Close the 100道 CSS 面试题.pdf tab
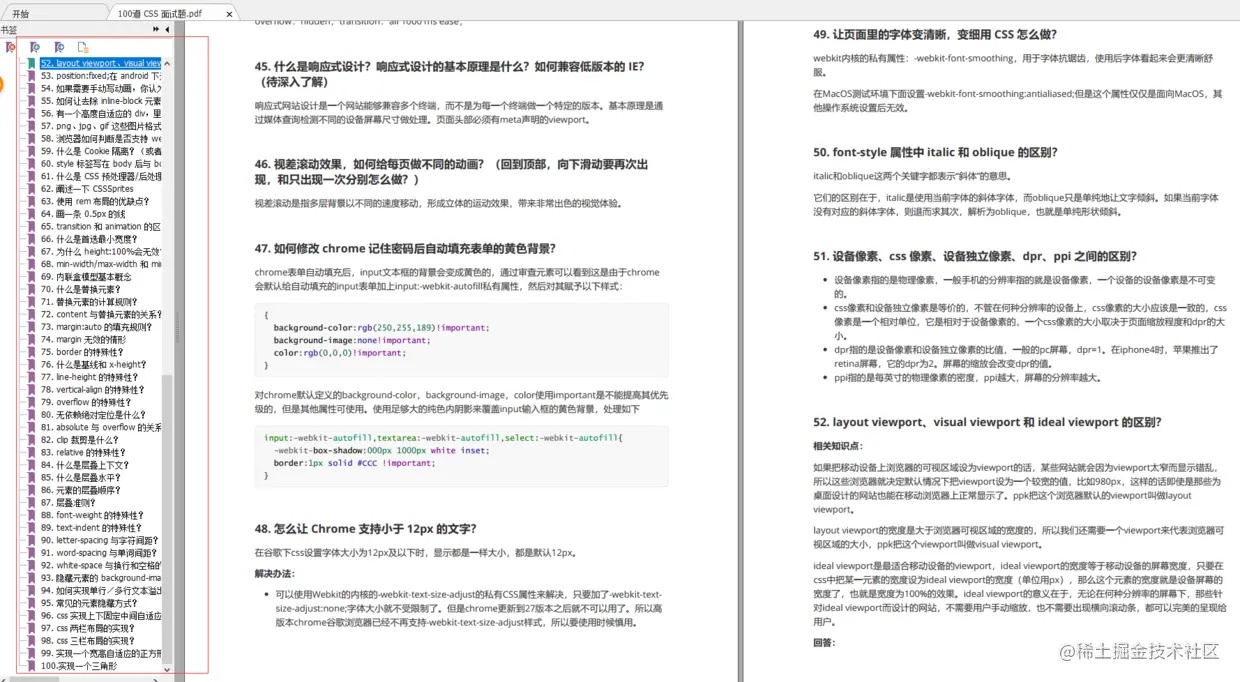Image resolution: width=1240 pixels, height=682 pixels. click(x=230, y=14)
